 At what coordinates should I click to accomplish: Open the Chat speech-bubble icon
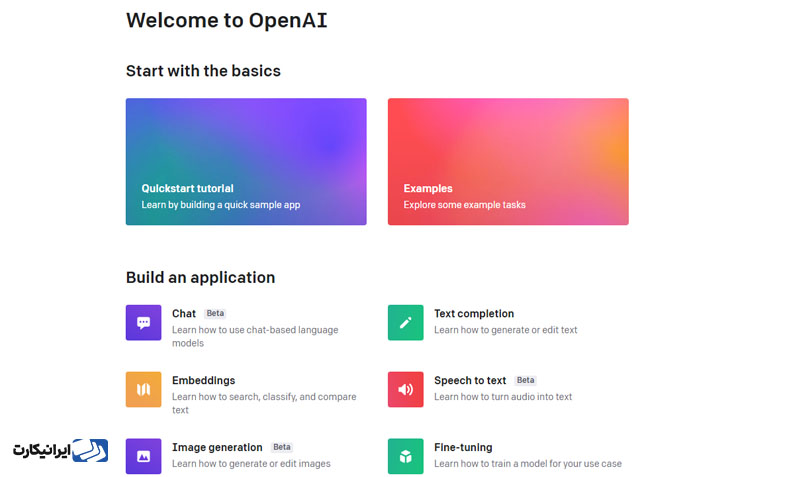(x=143, y=322)
